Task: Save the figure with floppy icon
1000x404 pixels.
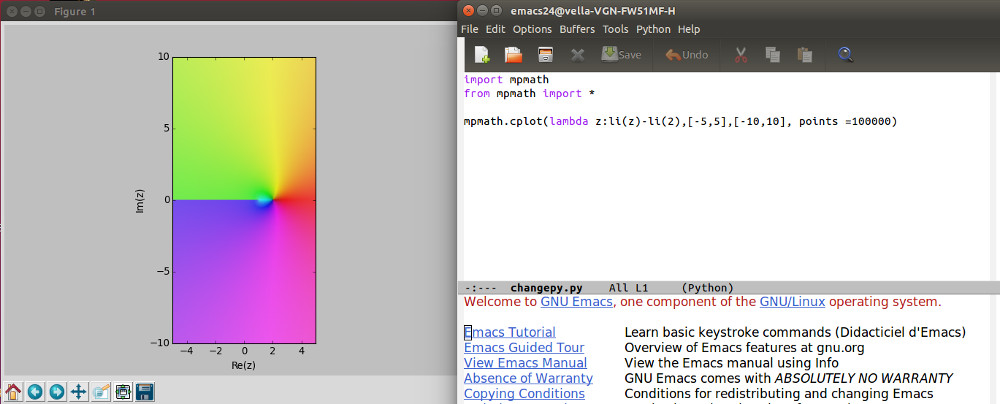Action: (x=144, y=391)
